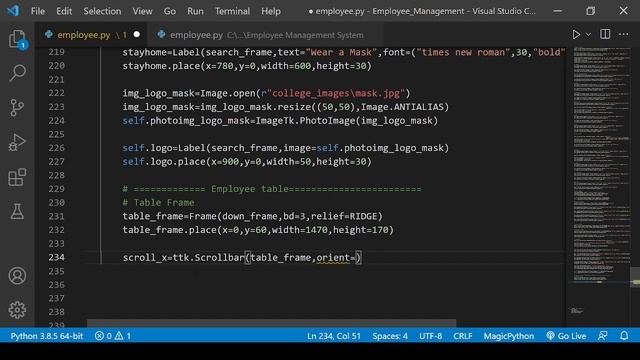Open the Edit menu

click(64, 11)
